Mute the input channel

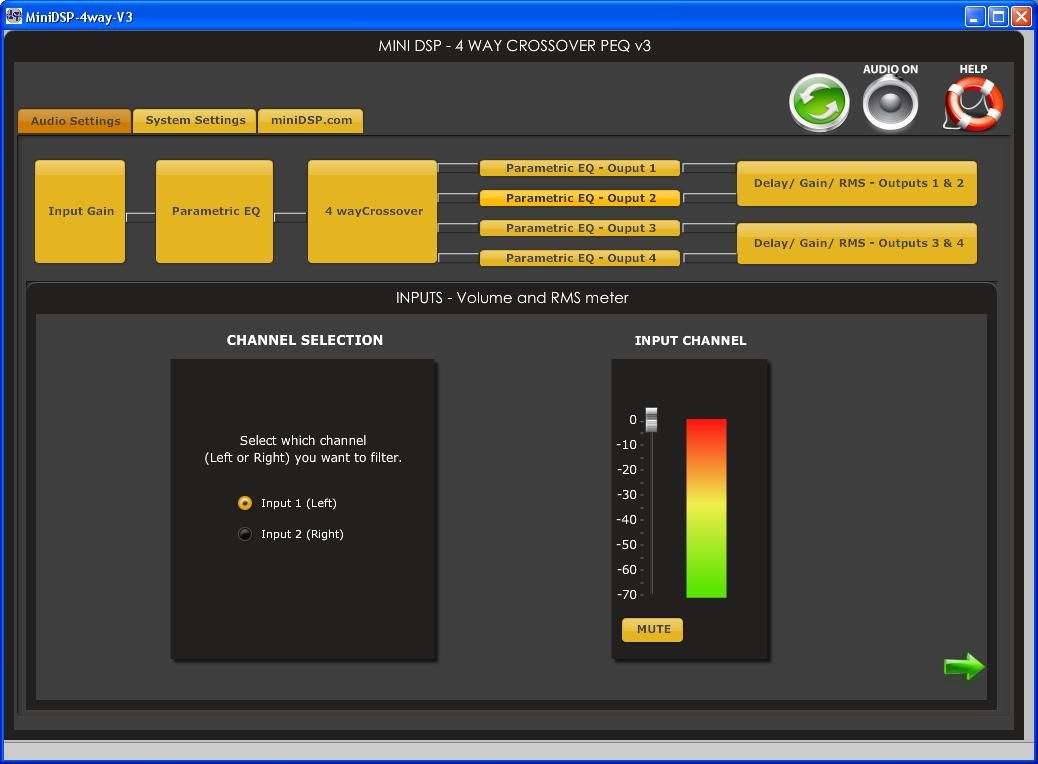(652, 629)
